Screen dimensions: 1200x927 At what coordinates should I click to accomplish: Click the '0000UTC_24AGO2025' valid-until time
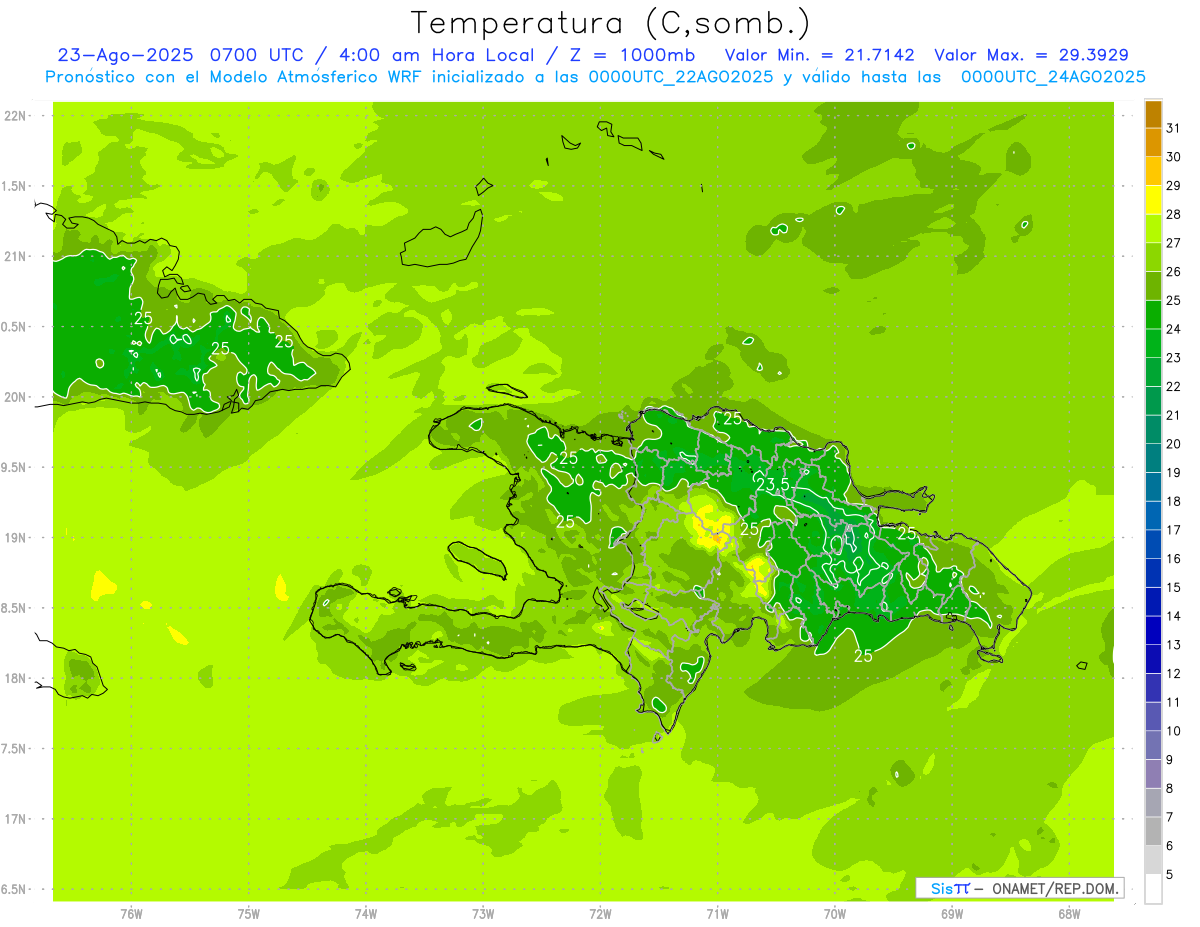(x=1053, y=77)
